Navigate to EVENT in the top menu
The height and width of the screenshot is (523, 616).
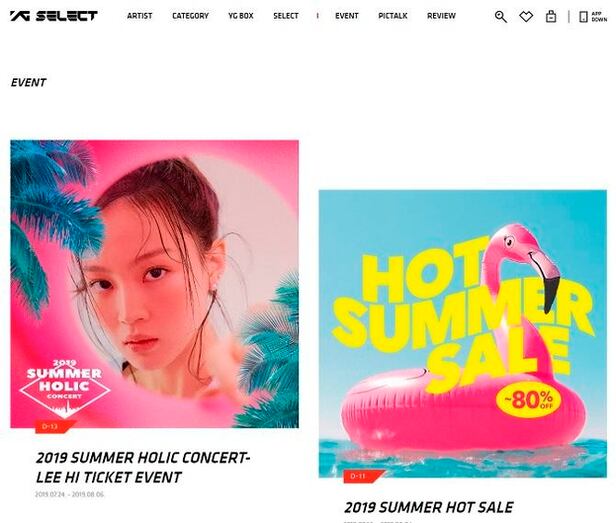tap(346, 16)
